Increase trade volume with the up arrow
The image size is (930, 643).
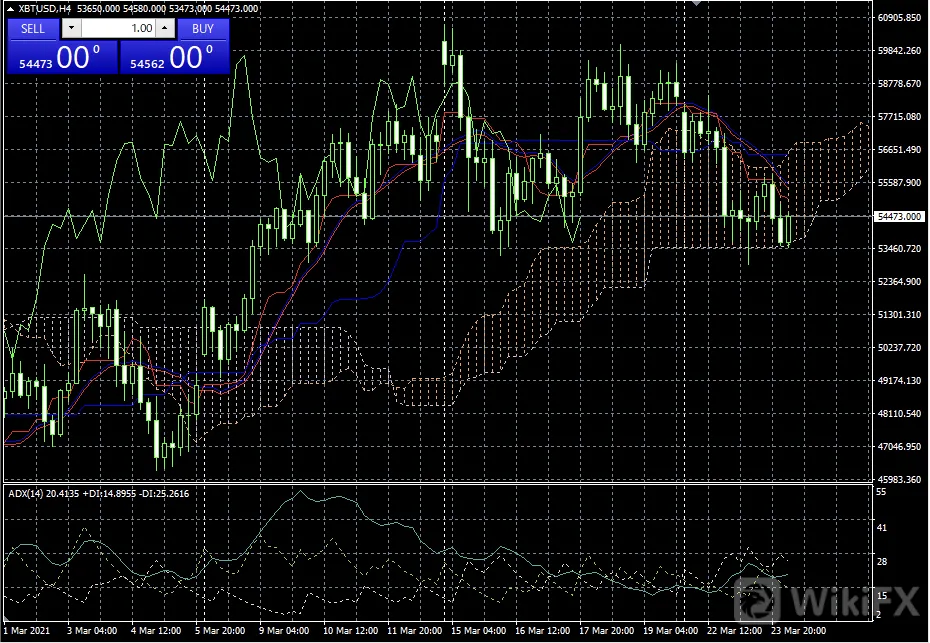pyautogui.click(x=165, y=28)
